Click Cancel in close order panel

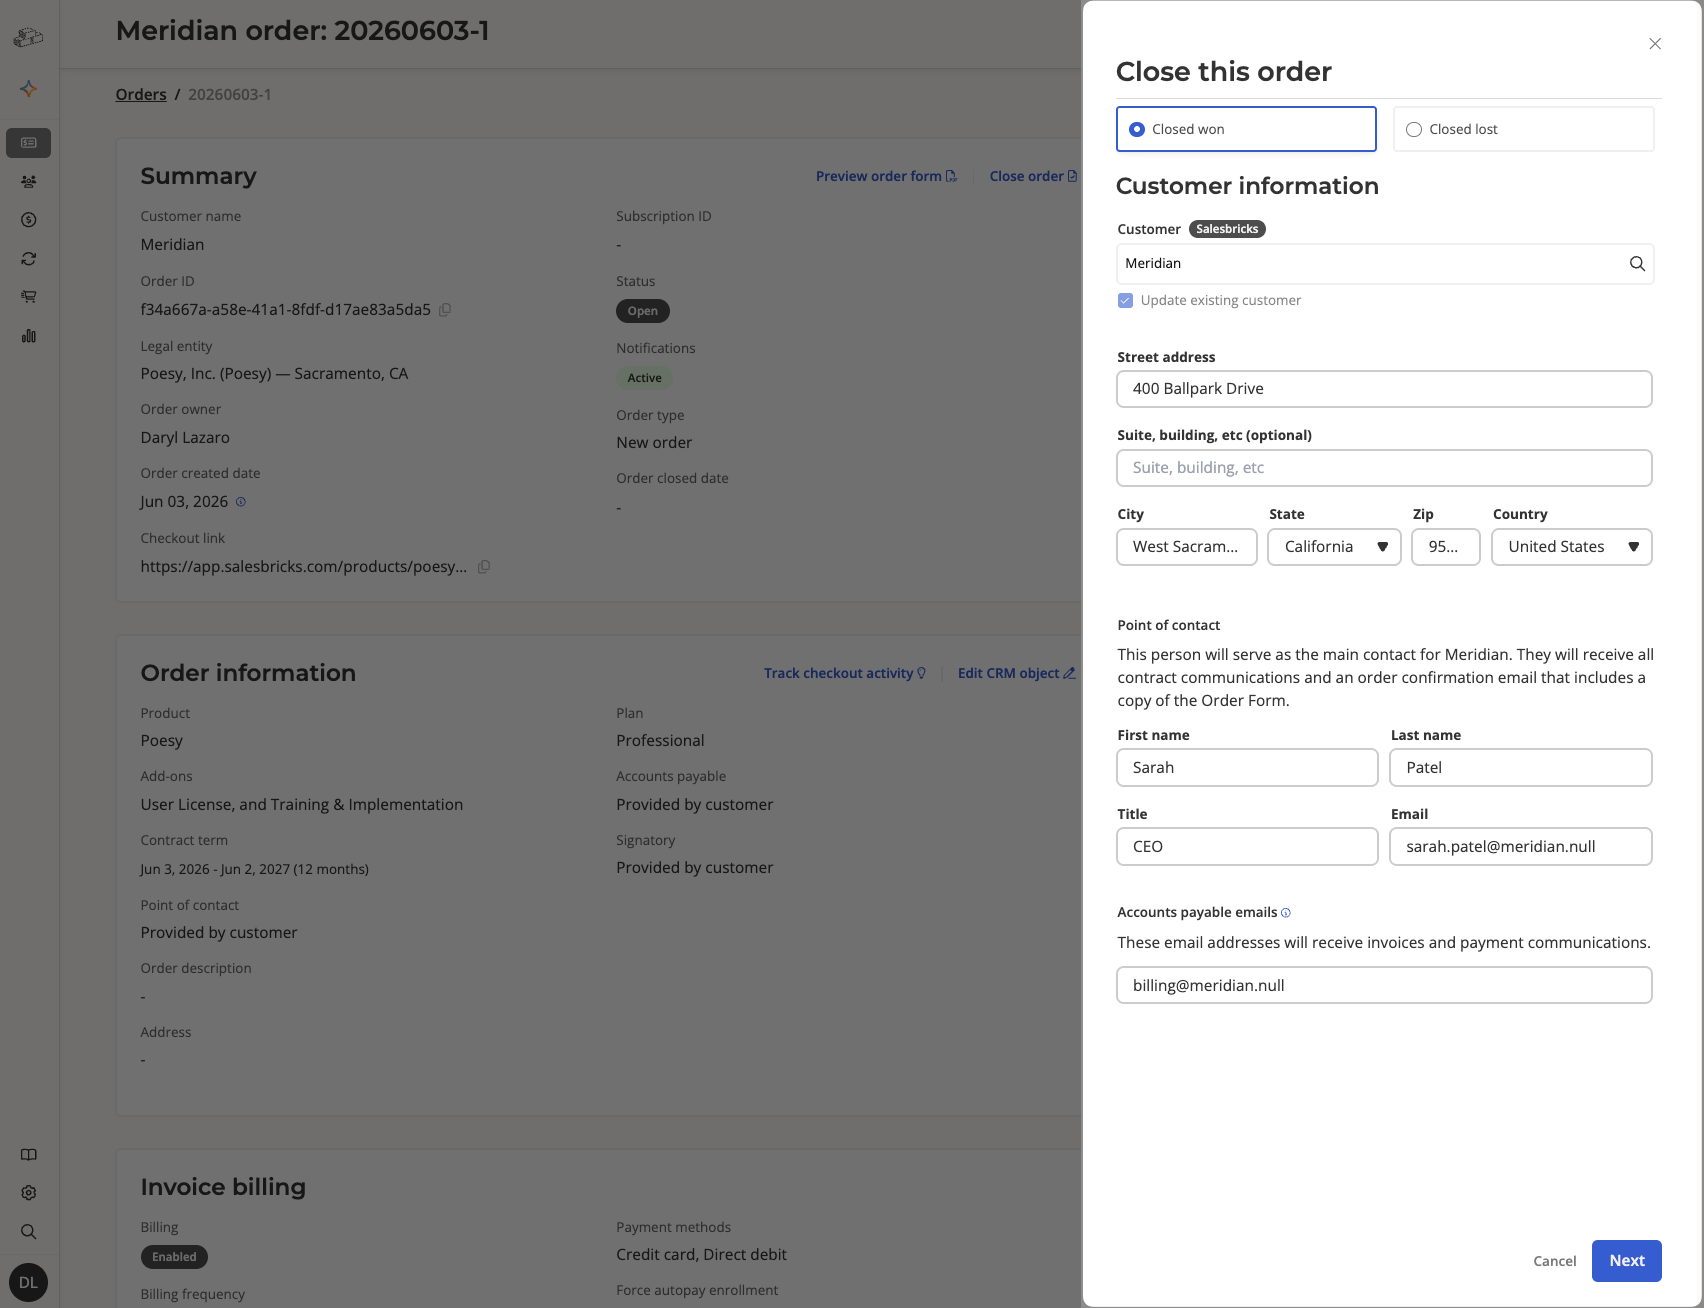click(1554, 1261)
